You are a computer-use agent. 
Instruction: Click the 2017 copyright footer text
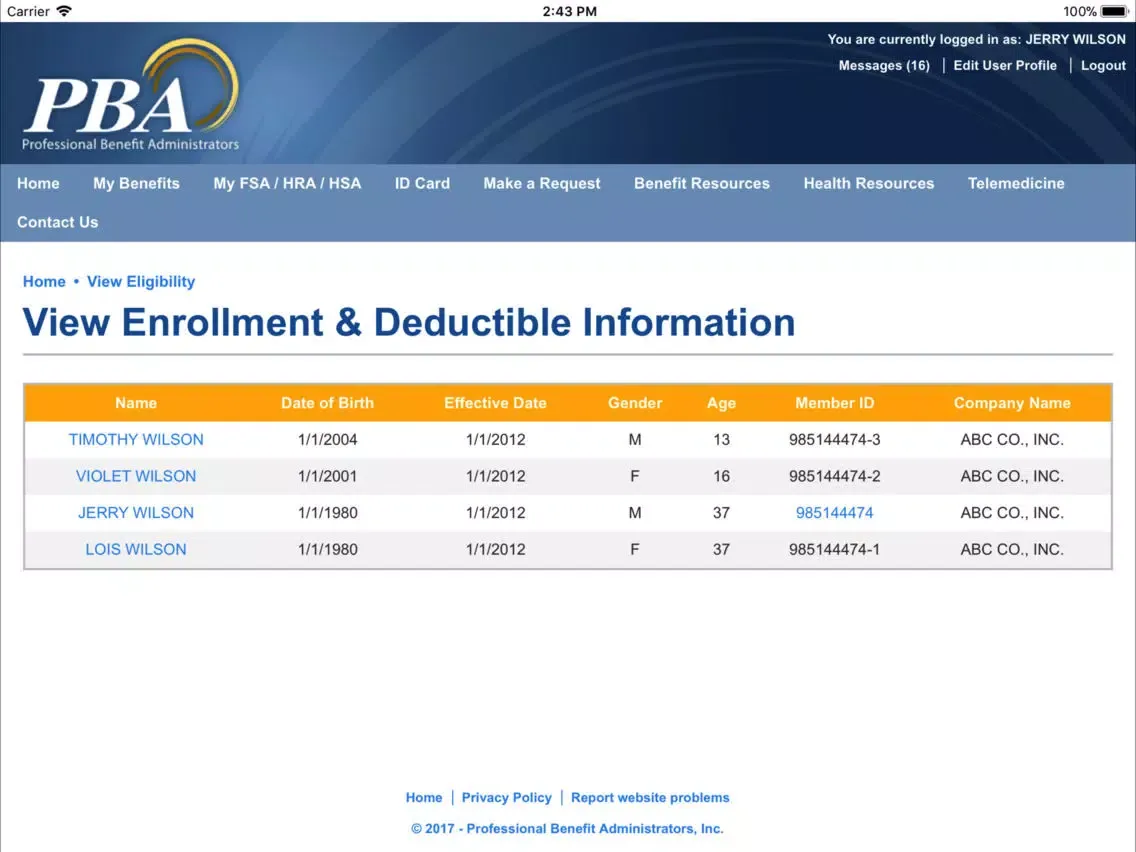pos(567,829)
